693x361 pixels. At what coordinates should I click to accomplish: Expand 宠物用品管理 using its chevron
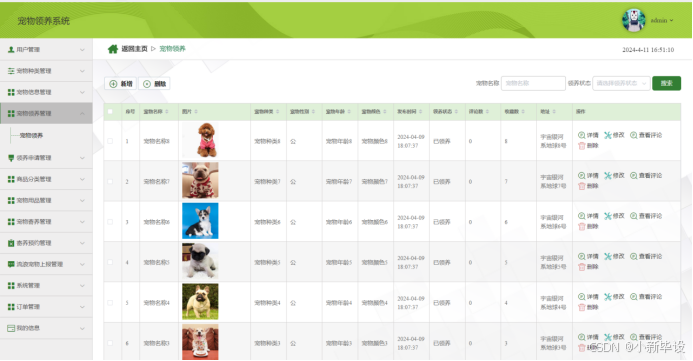click(82, 201)
